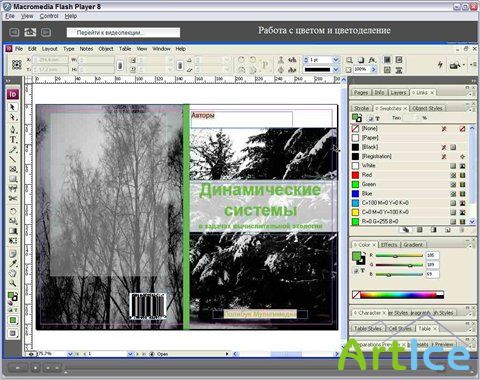Screen dimensions: 480x380
Task: Select the Pen tool
Action: (x=12, y=129)
